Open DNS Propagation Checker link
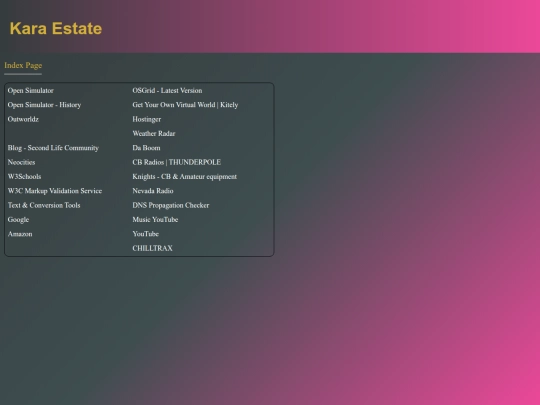Image resolution: width=540 pixels, height=405 pixels. pos(171,205)
